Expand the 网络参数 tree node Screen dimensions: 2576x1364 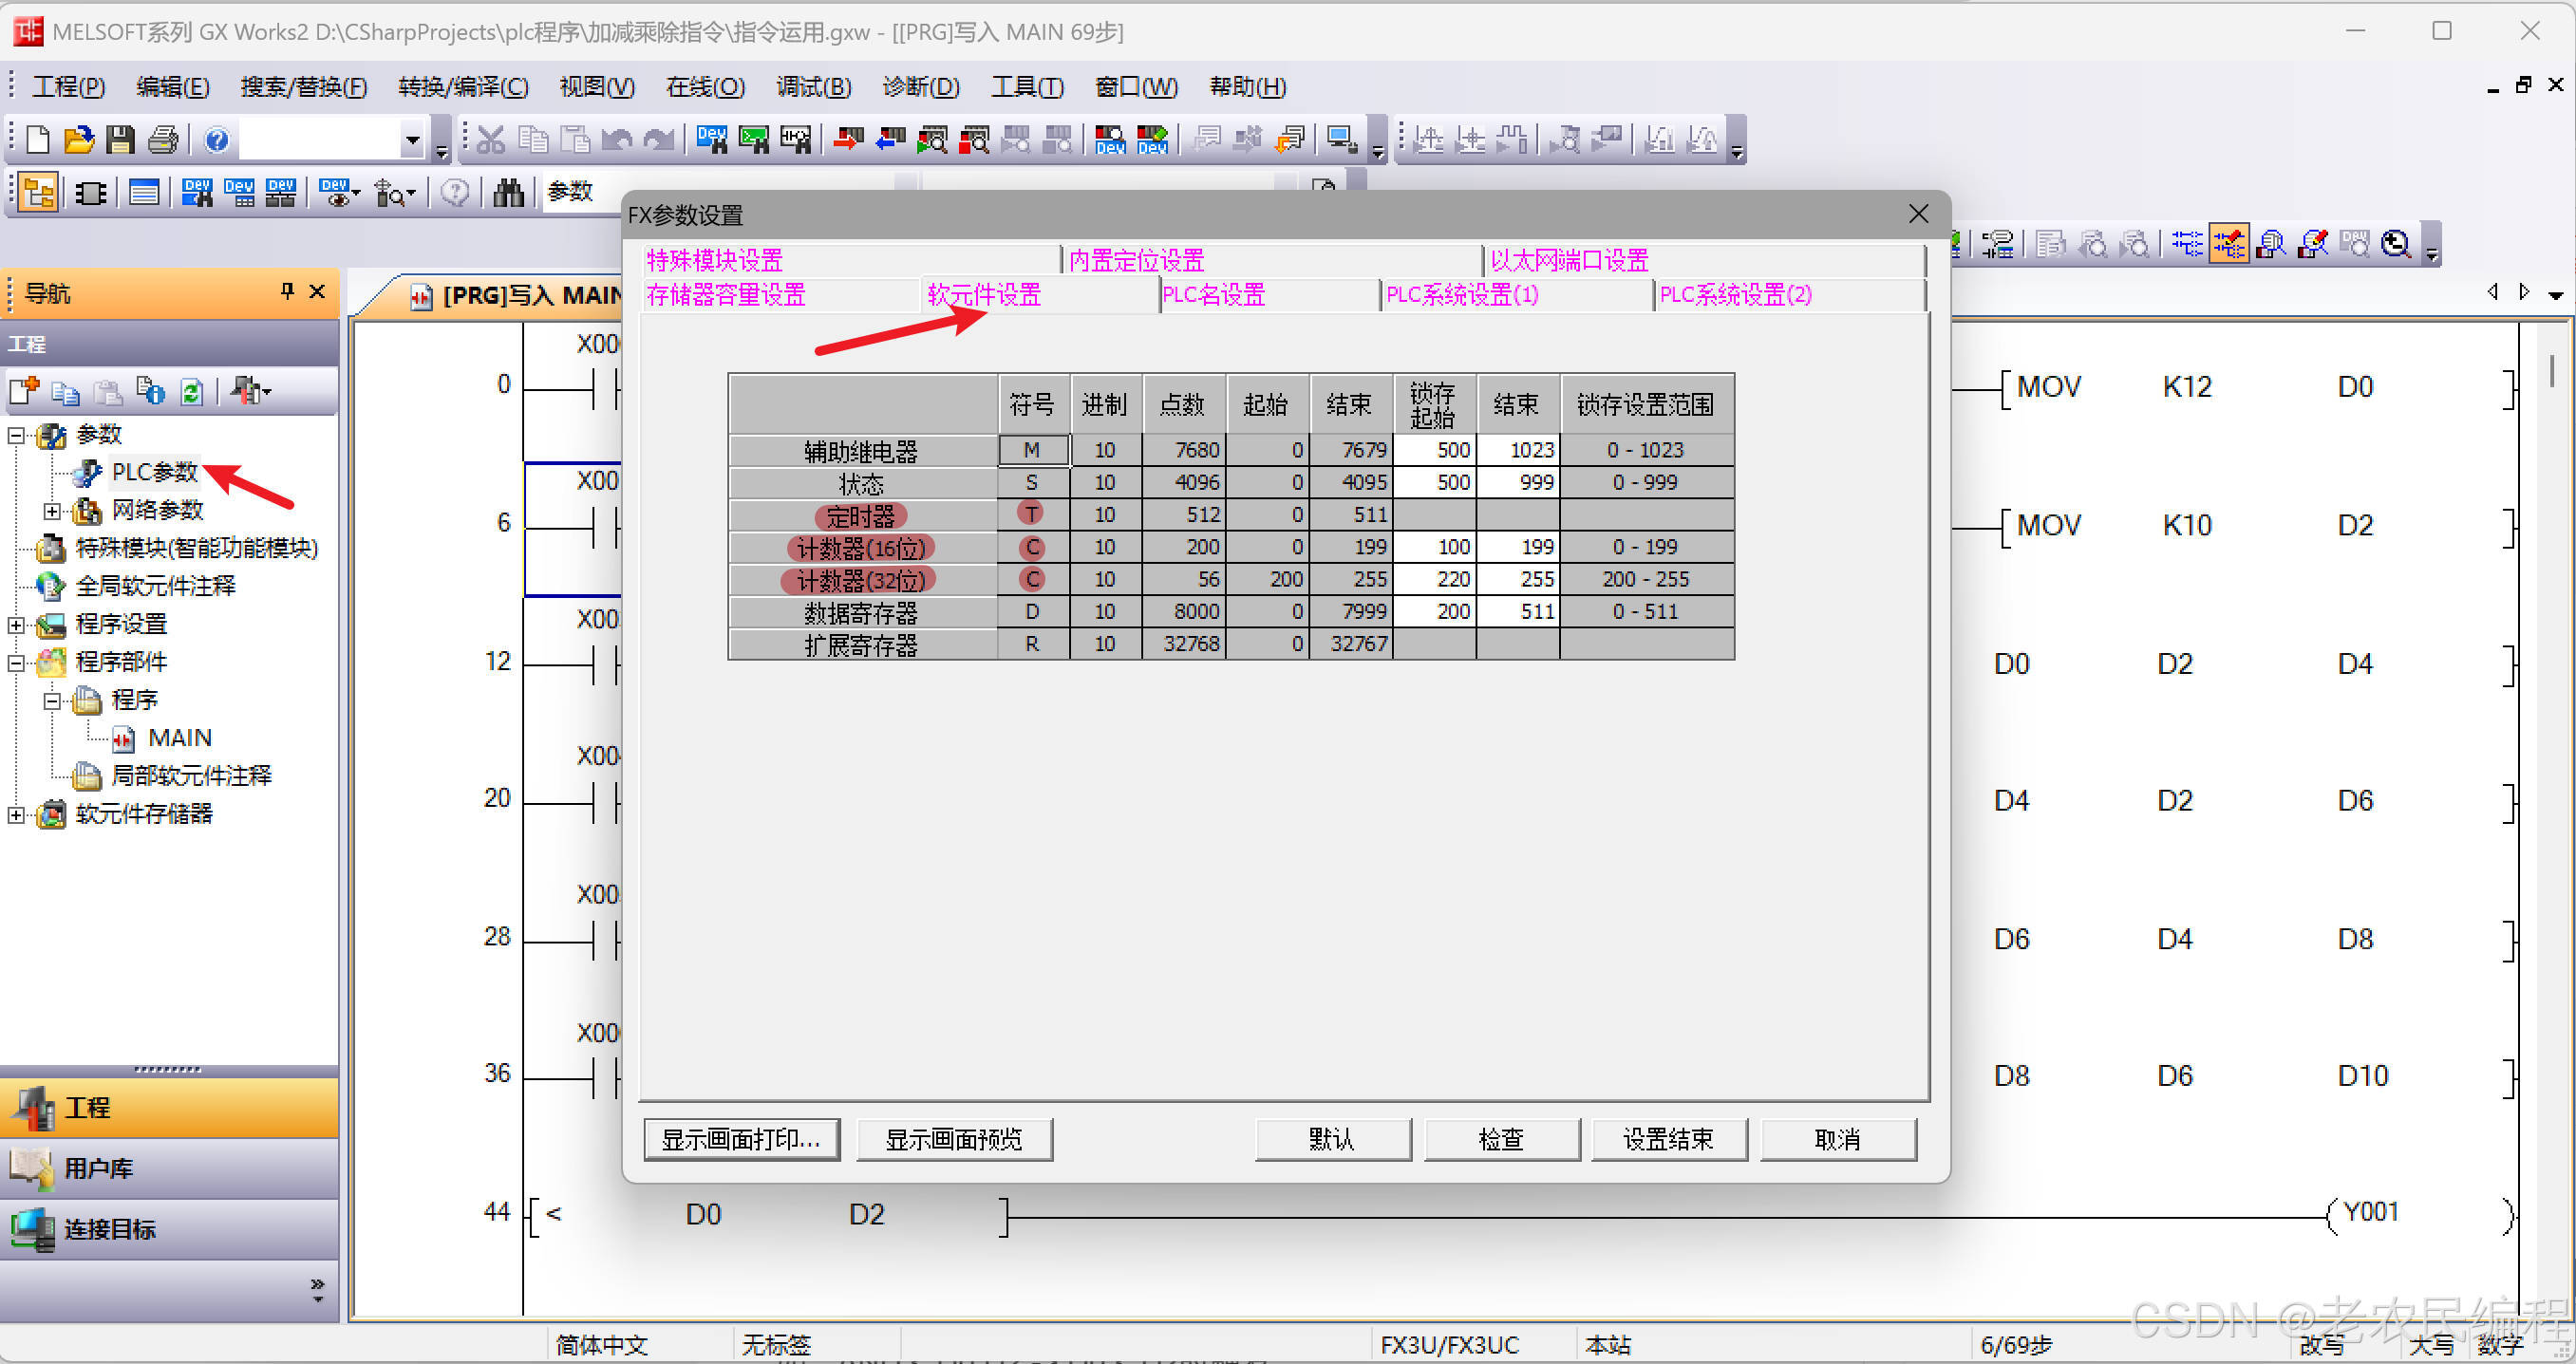coord(52,511)
